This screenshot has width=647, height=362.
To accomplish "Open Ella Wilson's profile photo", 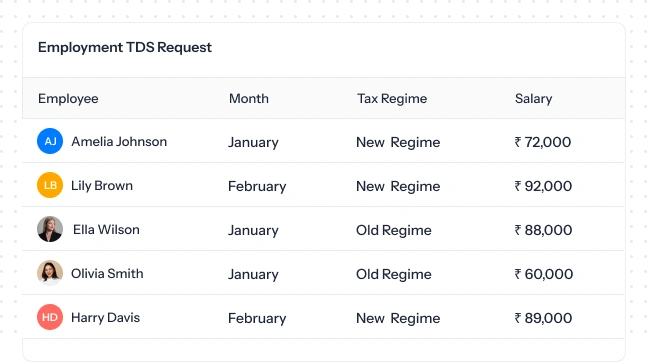I will click(x=50, y=229).
